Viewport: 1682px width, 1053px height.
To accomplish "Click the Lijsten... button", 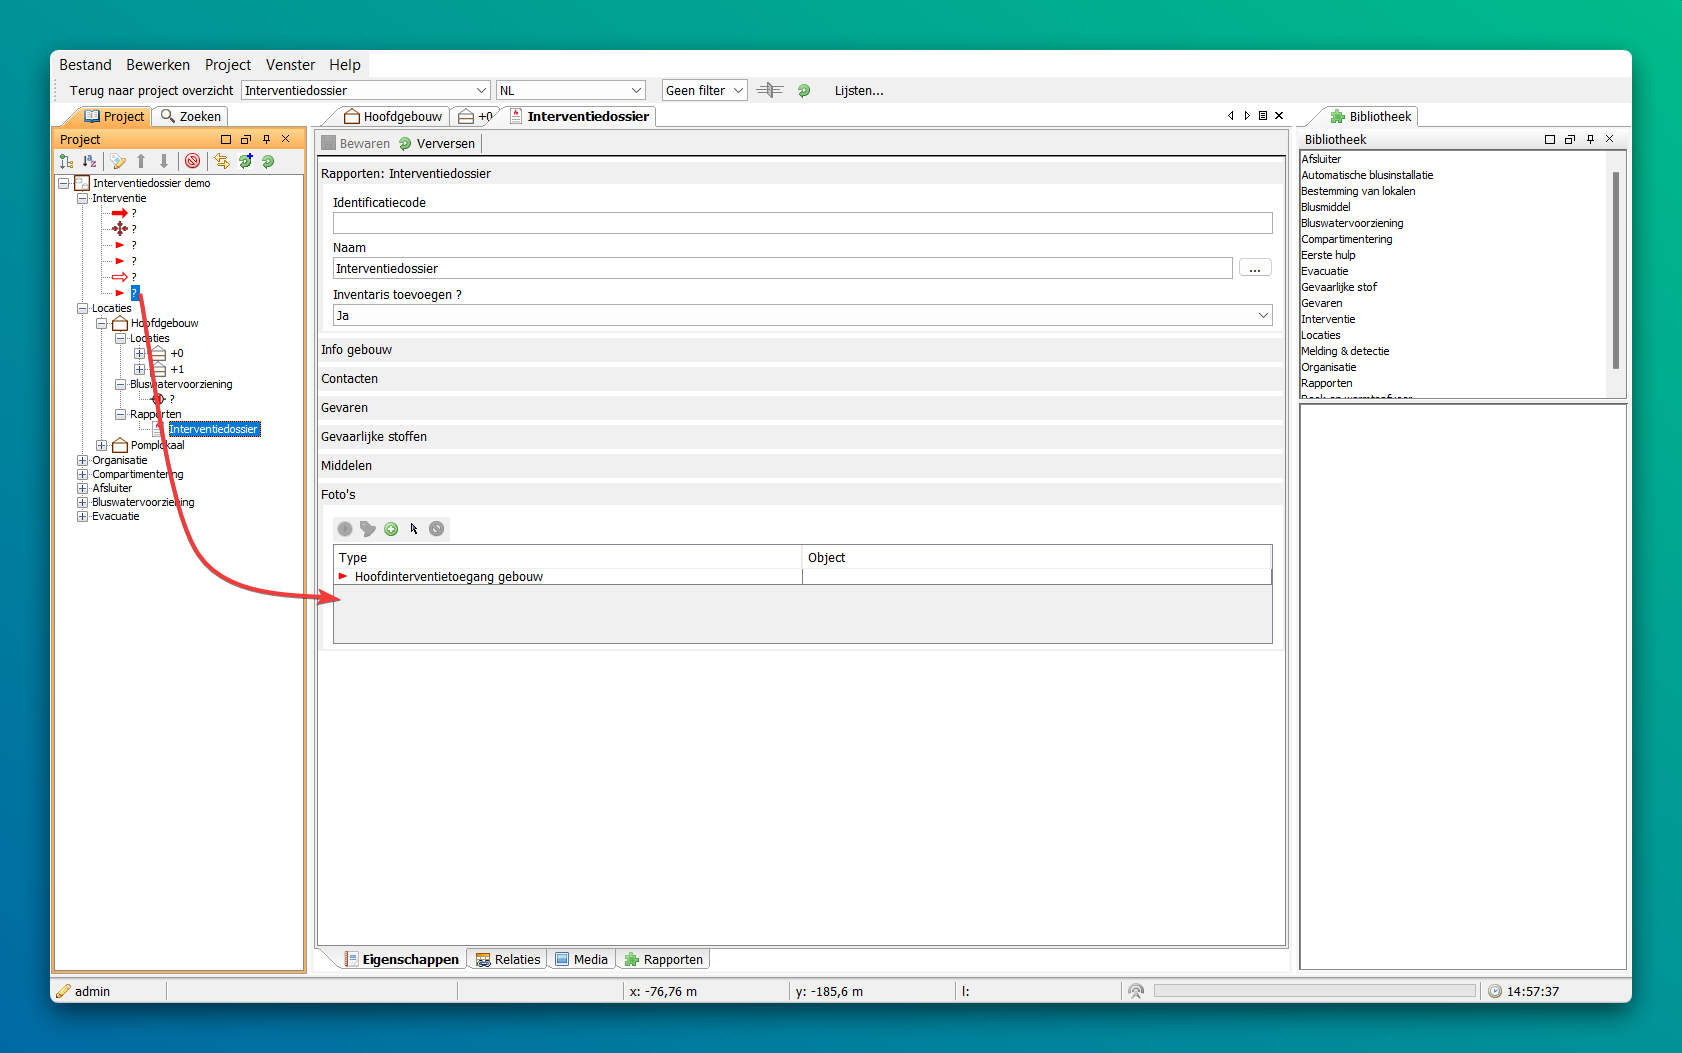I will (859, 90).
